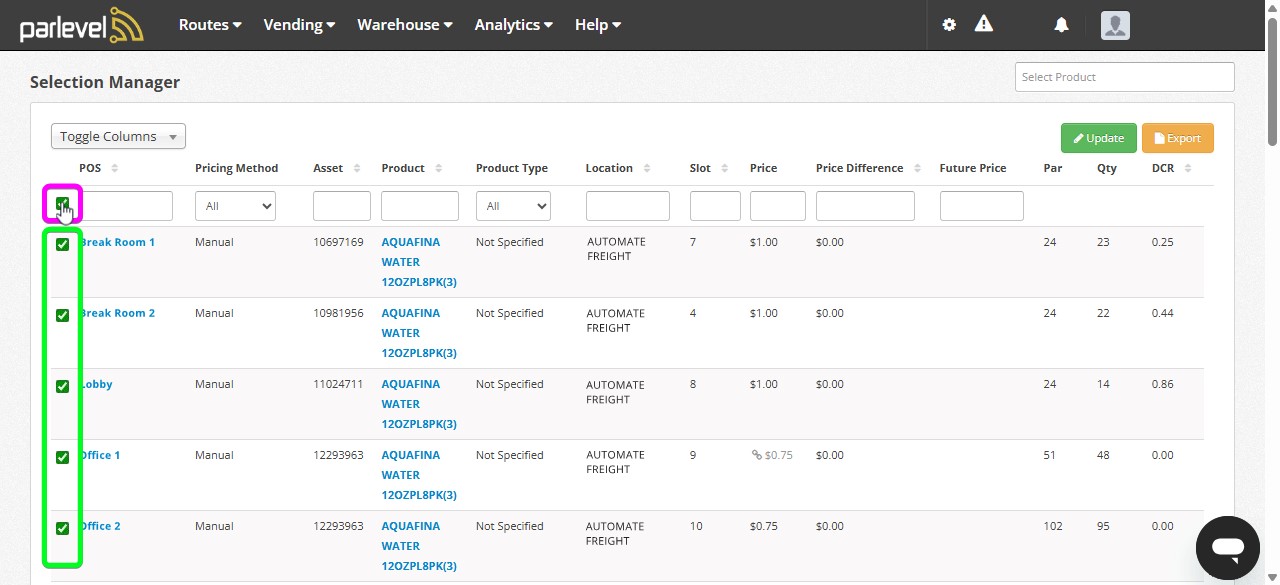This screenshot has height=585, width=1280.
Task: Open the chat support bubble
Action: 1227,547
